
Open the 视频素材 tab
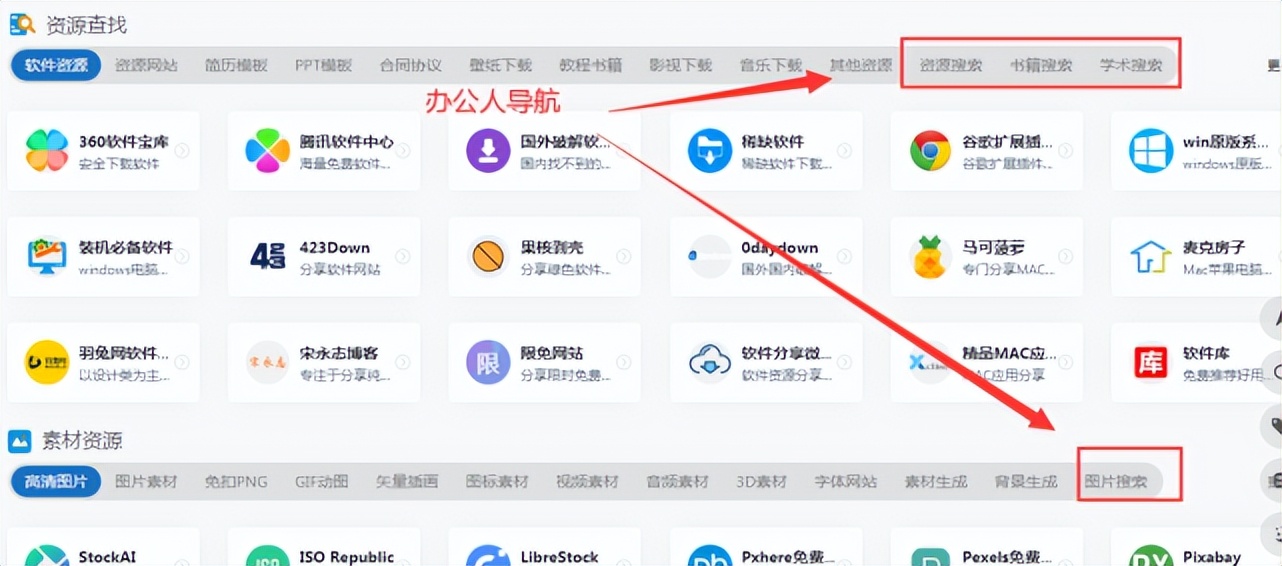(x=586, y=481)
